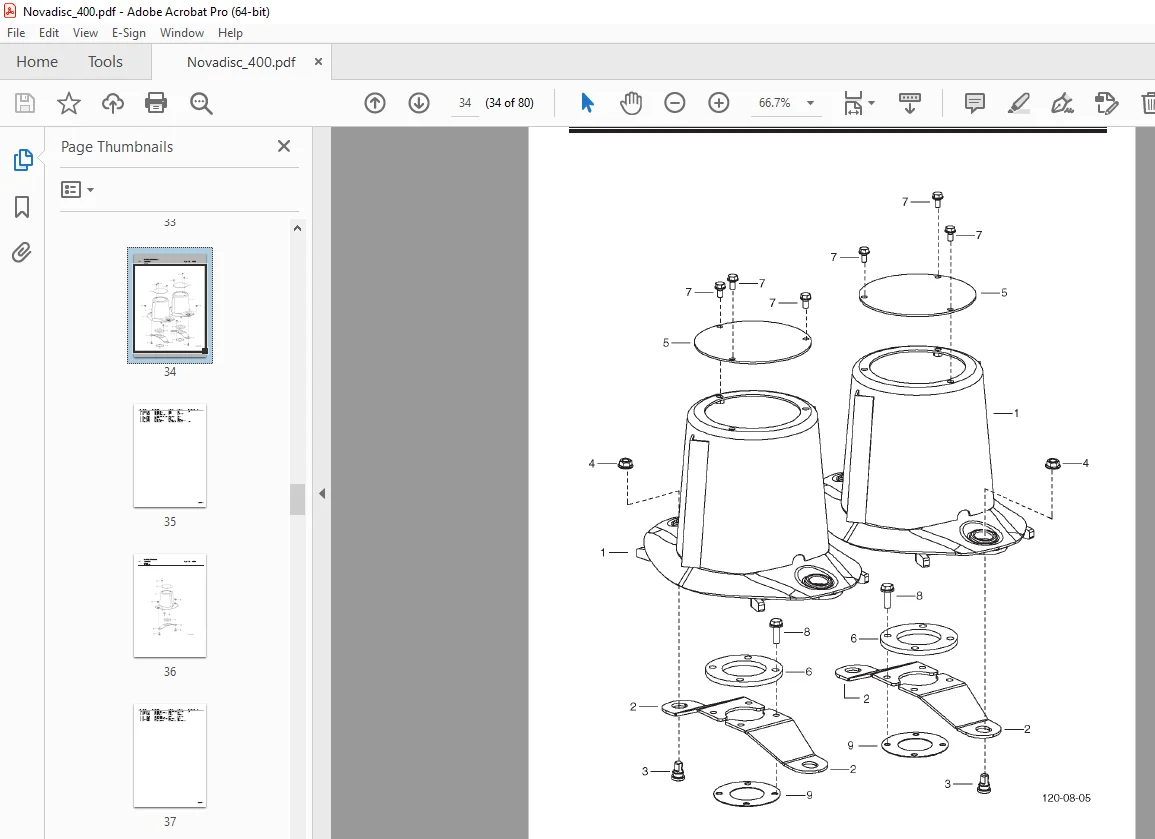This screenshot has width=1155, height=839.
Task: Open the View menu
Action: (85, 33)
